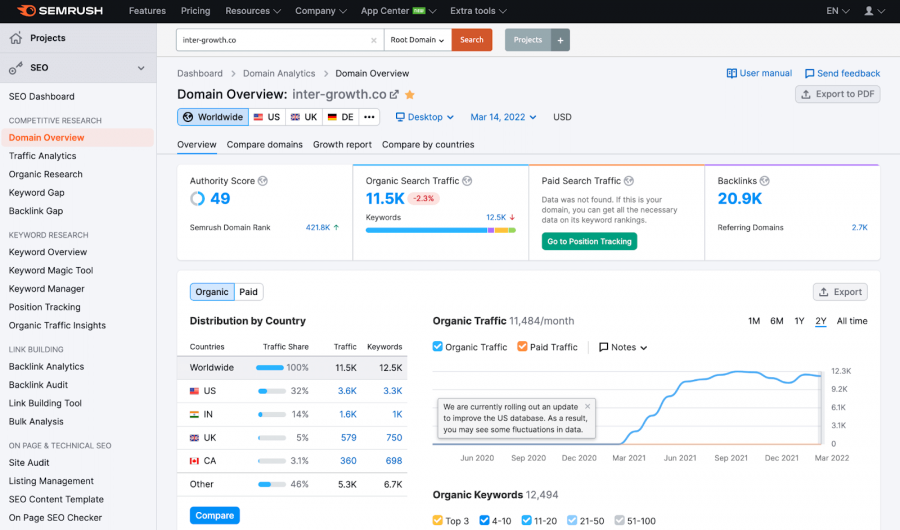Switch to Compare domains tab
This screenshot has height=530, width=900.
(x=265, y=145)
